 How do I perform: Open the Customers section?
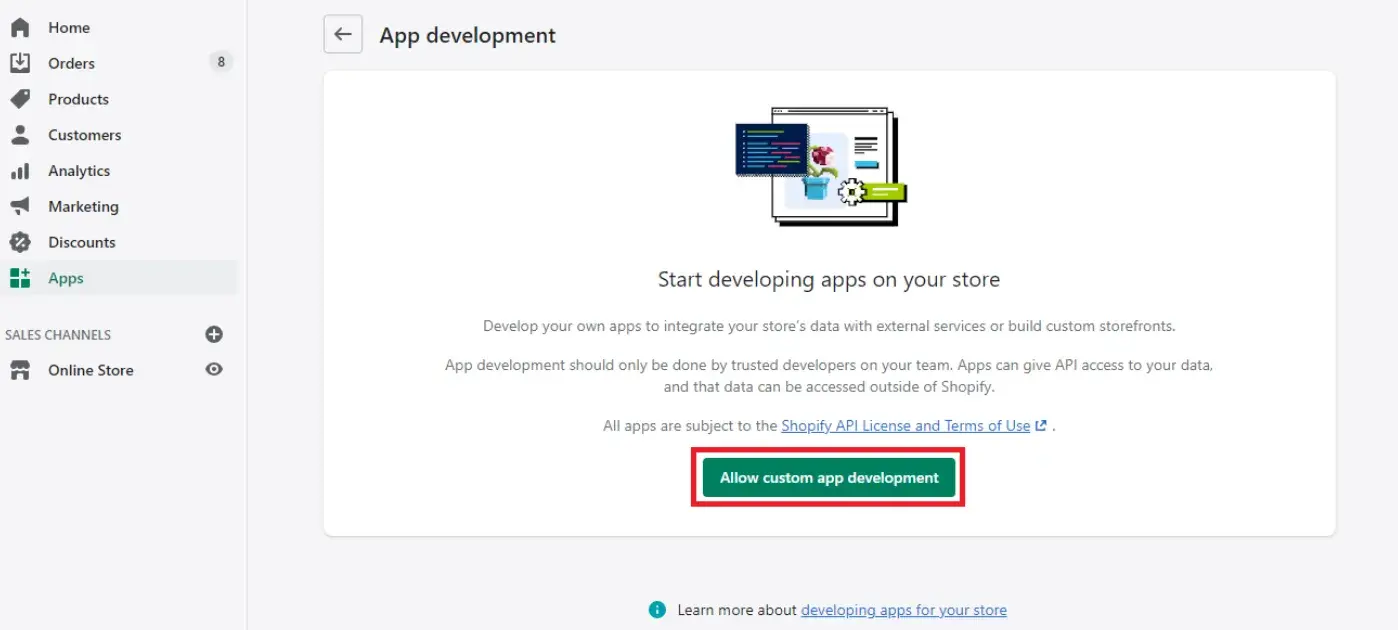click(84, 135)
